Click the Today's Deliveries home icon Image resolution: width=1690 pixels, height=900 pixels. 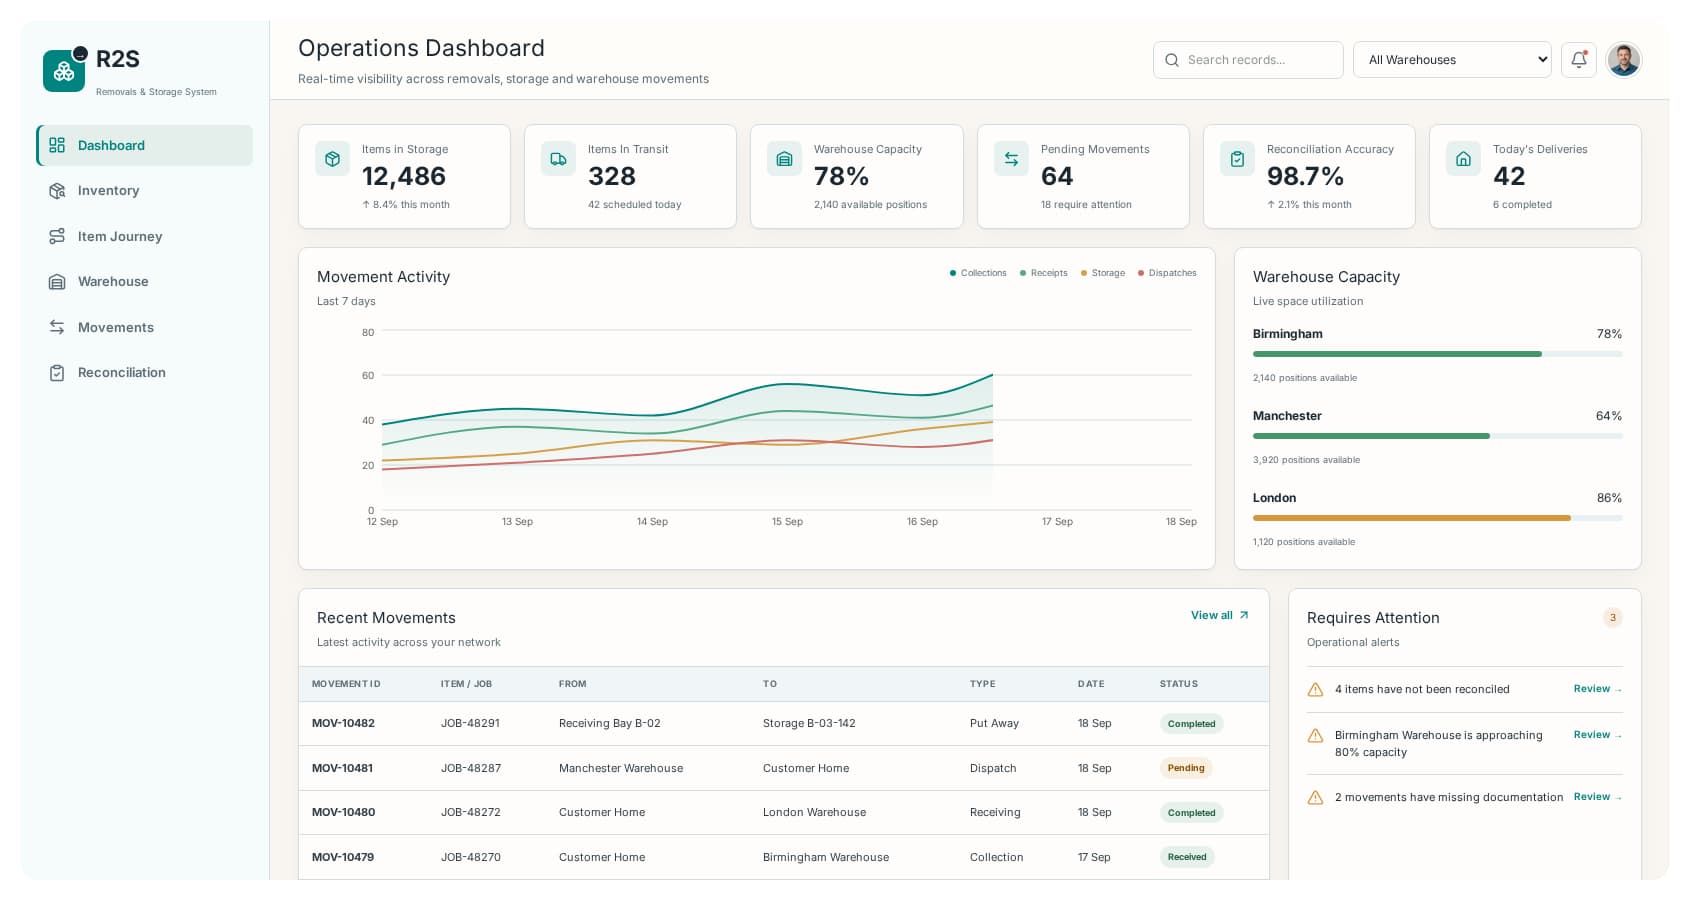(x=1464, y=159)
